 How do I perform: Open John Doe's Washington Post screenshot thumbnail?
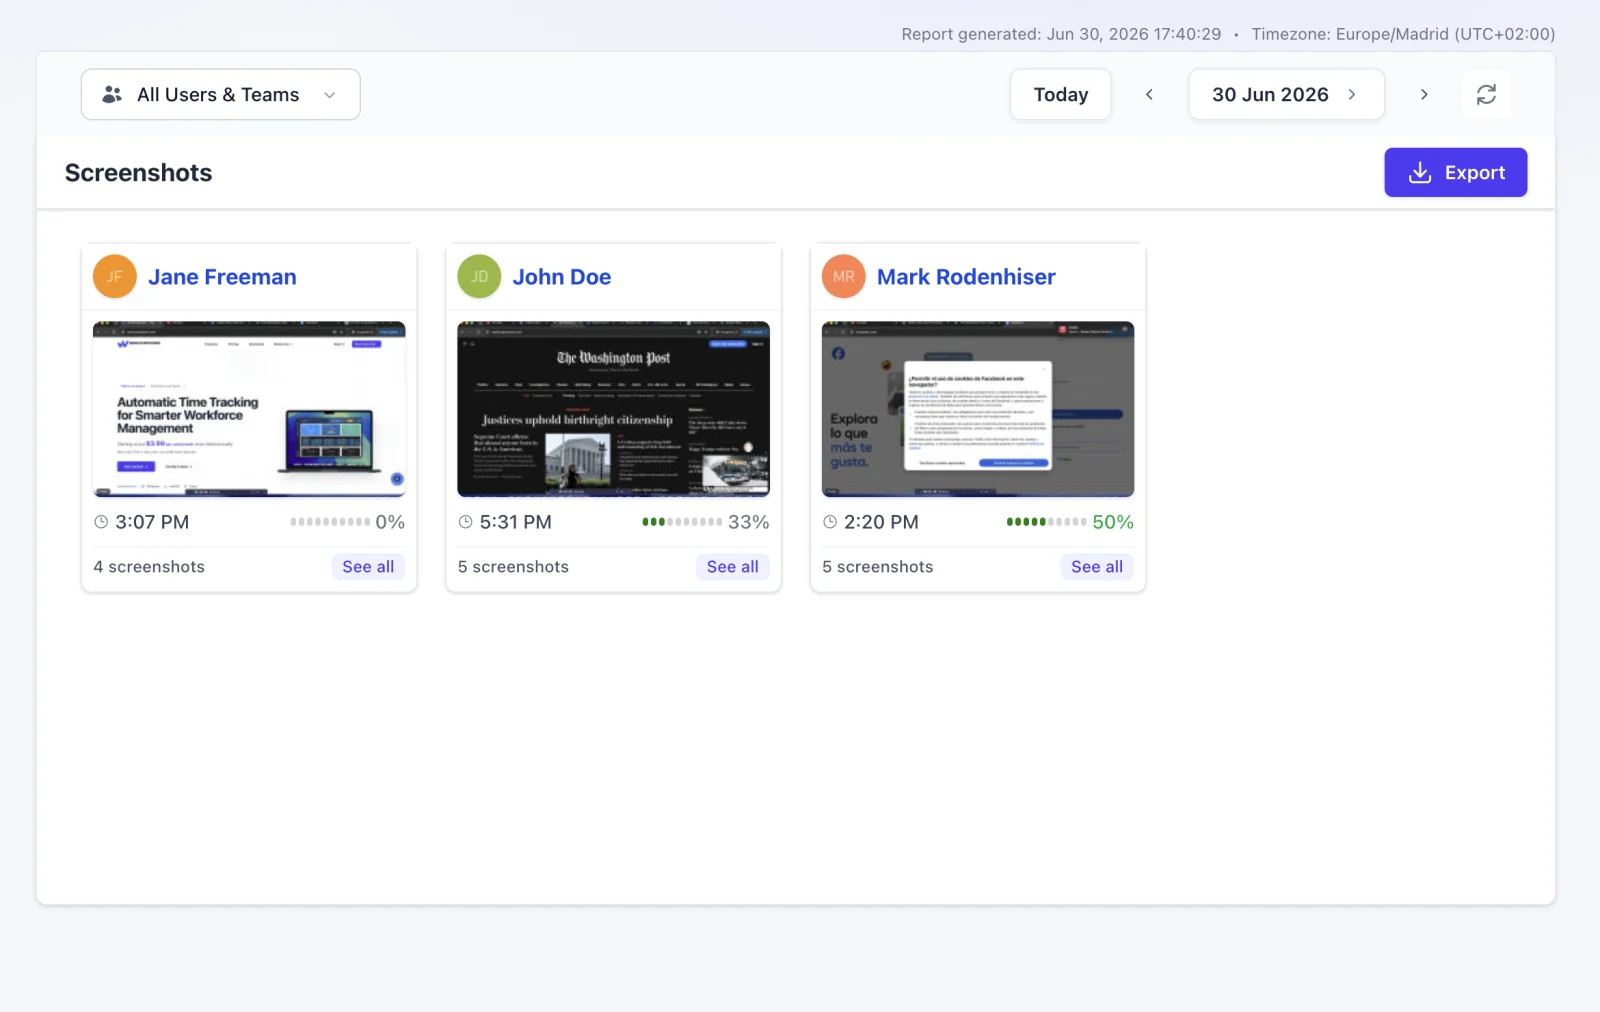(x=613, y=409)
